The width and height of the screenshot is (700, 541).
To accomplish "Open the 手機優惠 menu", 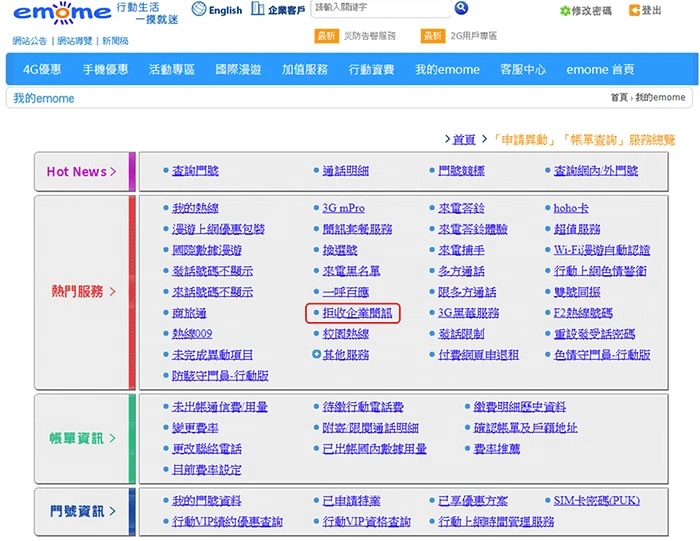I will click(105, 69).
